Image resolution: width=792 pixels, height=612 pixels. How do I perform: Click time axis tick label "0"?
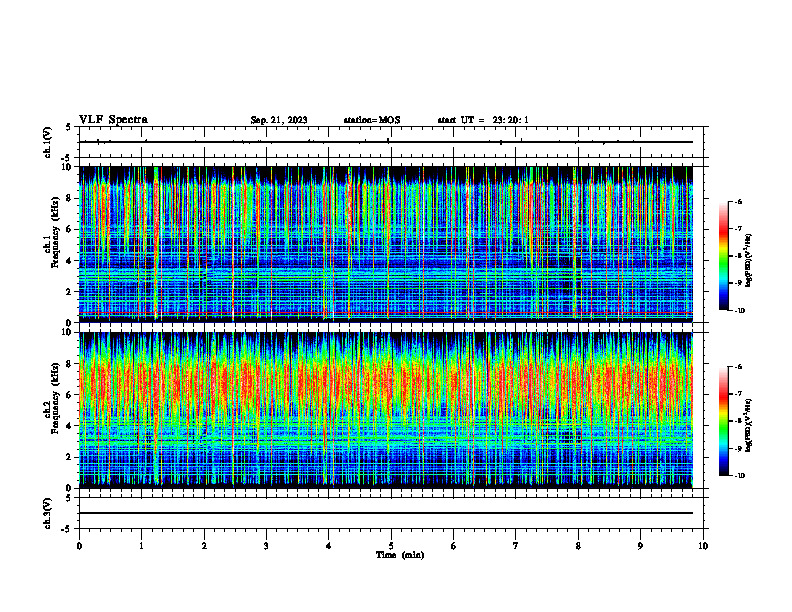point(79,546)
